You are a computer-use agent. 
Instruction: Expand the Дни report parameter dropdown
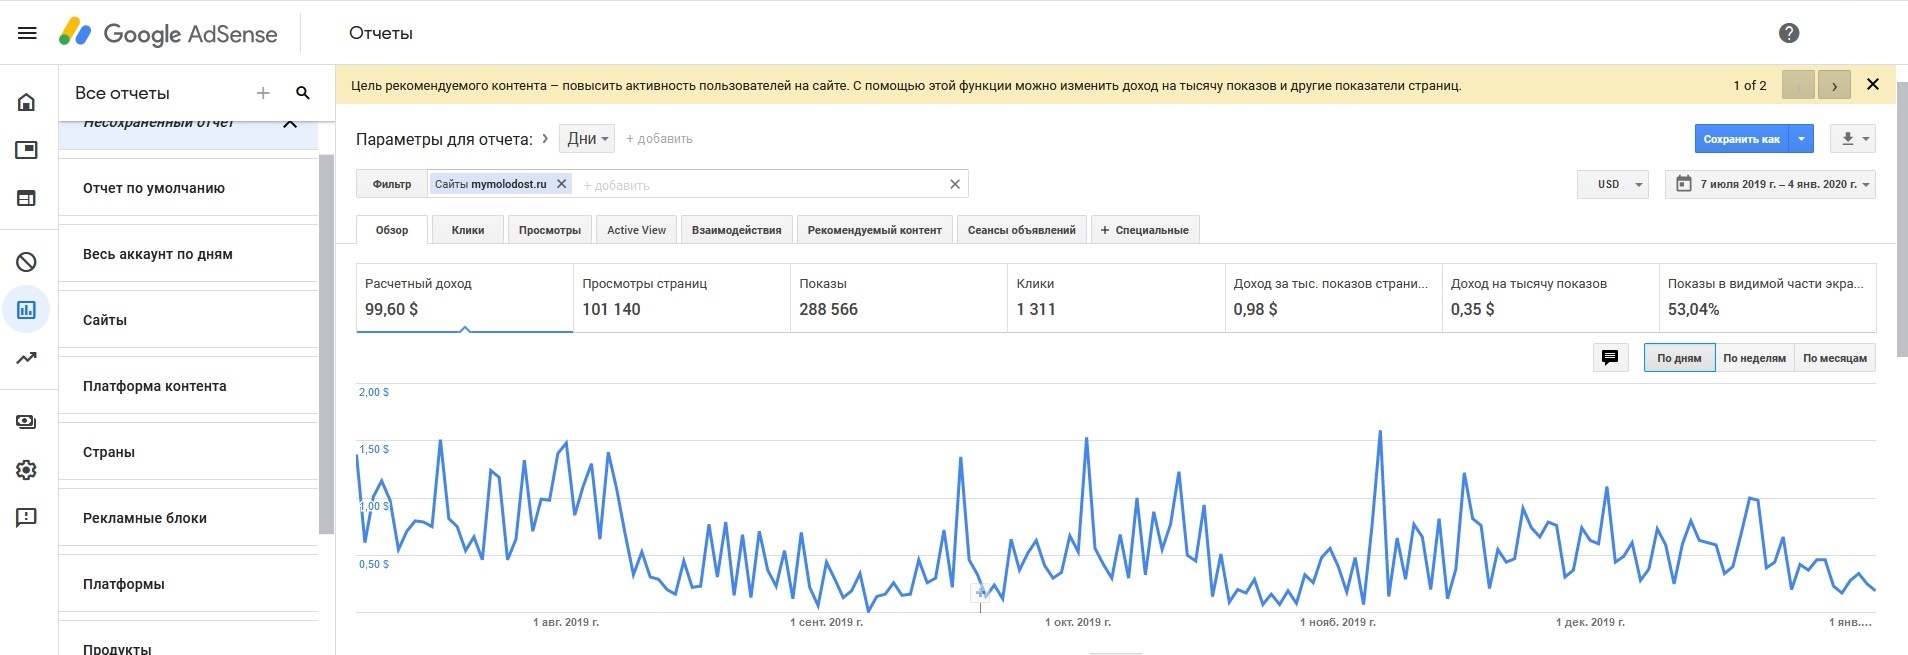(587, 139)
